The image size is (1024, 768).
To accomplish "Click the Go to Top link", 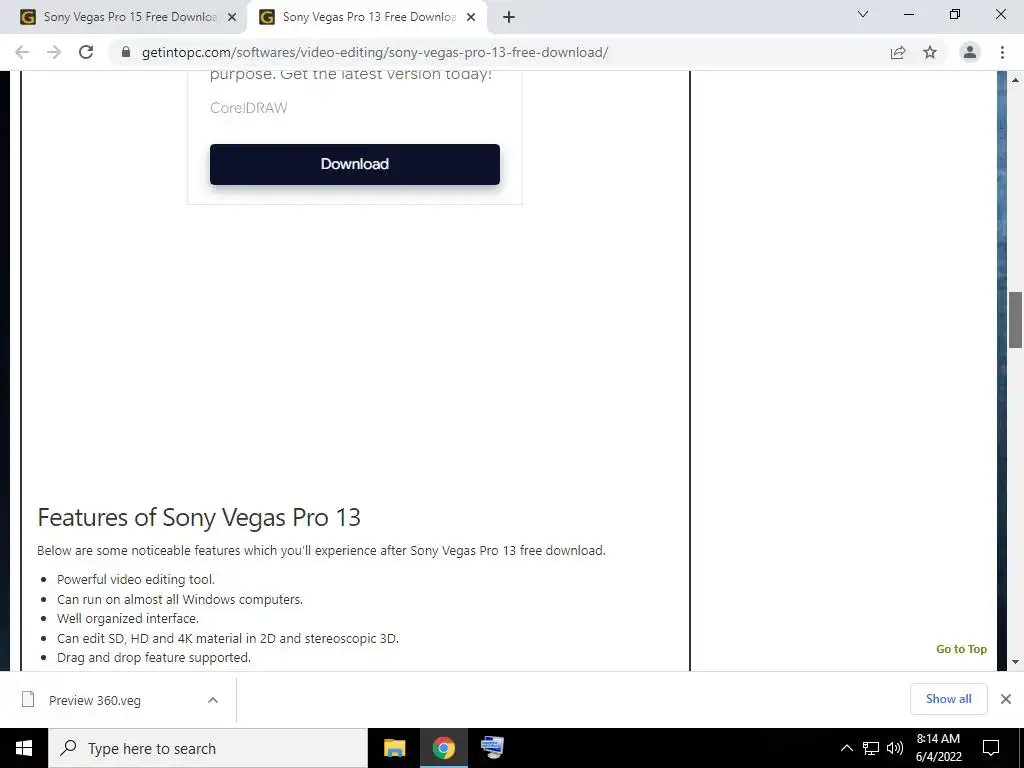I will 961,648.
